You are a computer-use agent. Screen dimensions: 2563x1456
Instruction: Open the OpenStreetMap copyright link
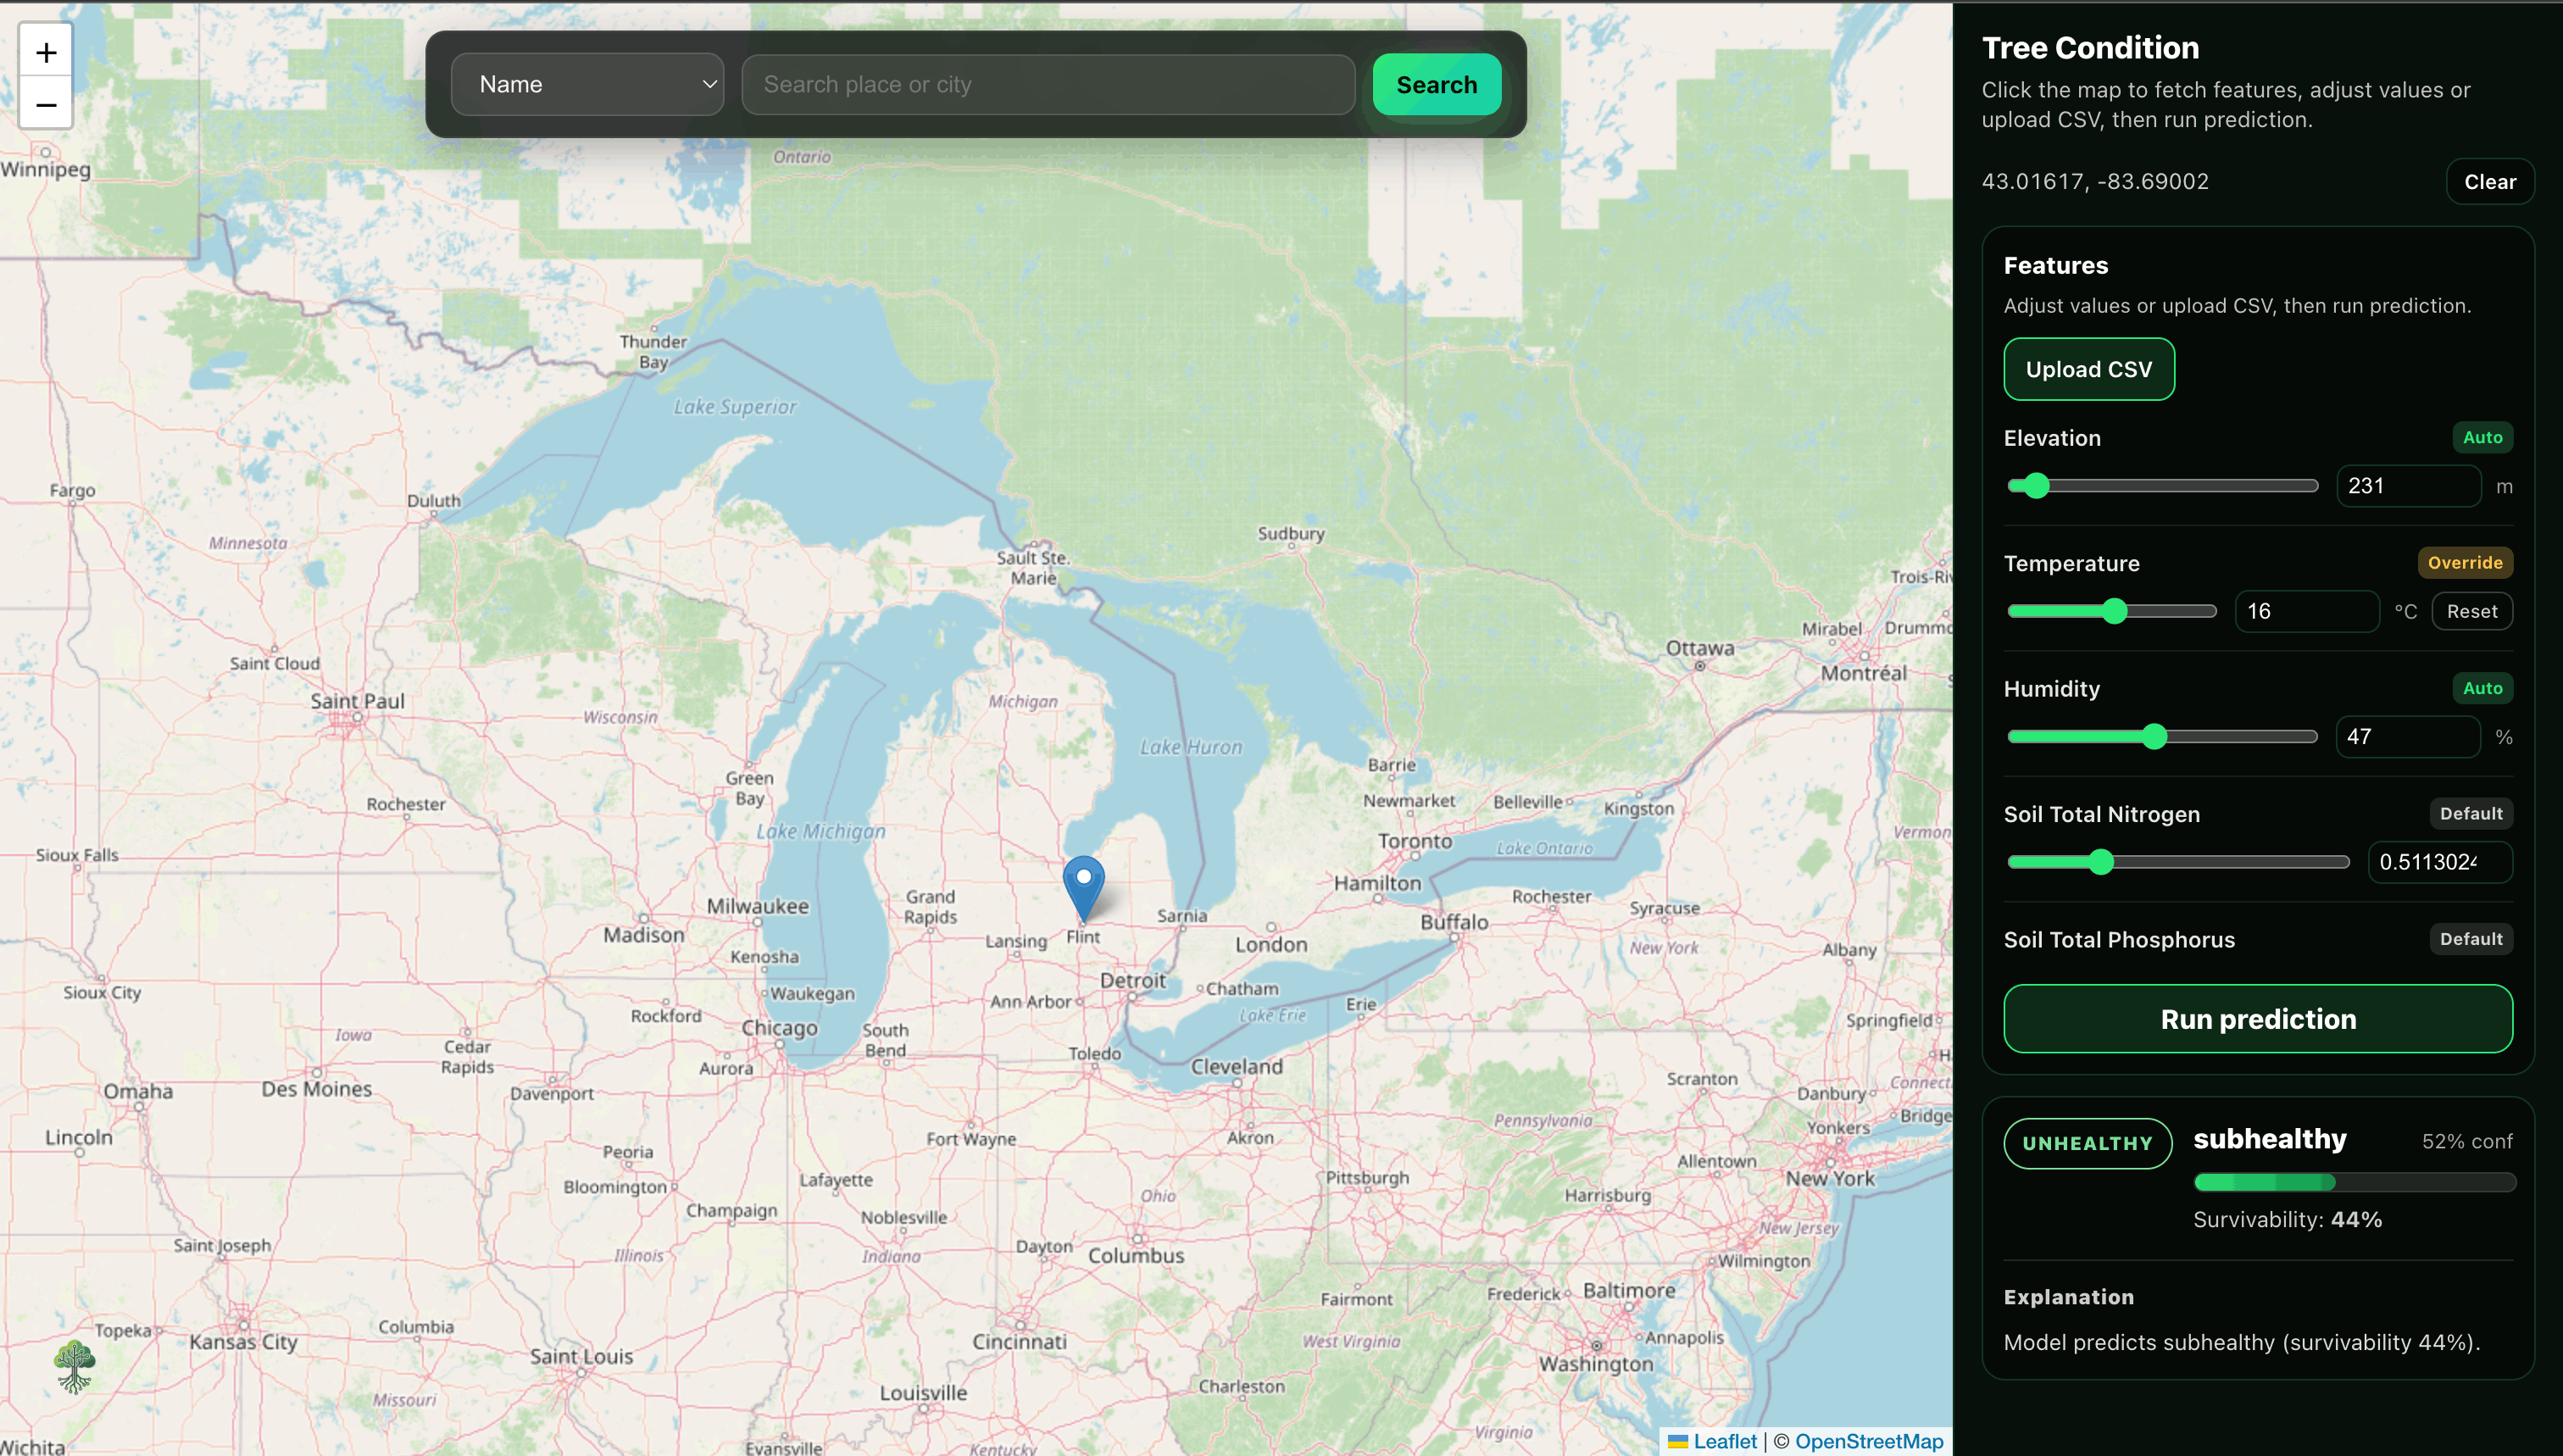point(1868,1441)
